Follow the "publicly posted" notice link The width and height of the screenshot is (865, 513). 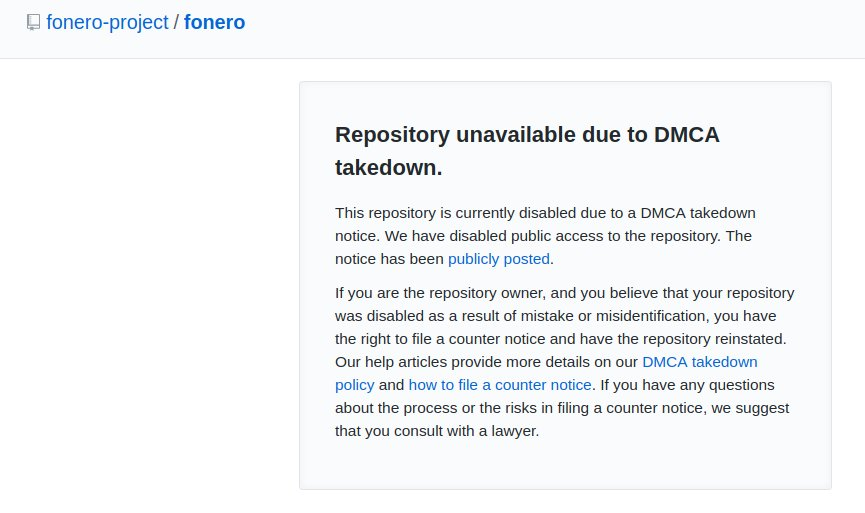(x=498, y=259)
